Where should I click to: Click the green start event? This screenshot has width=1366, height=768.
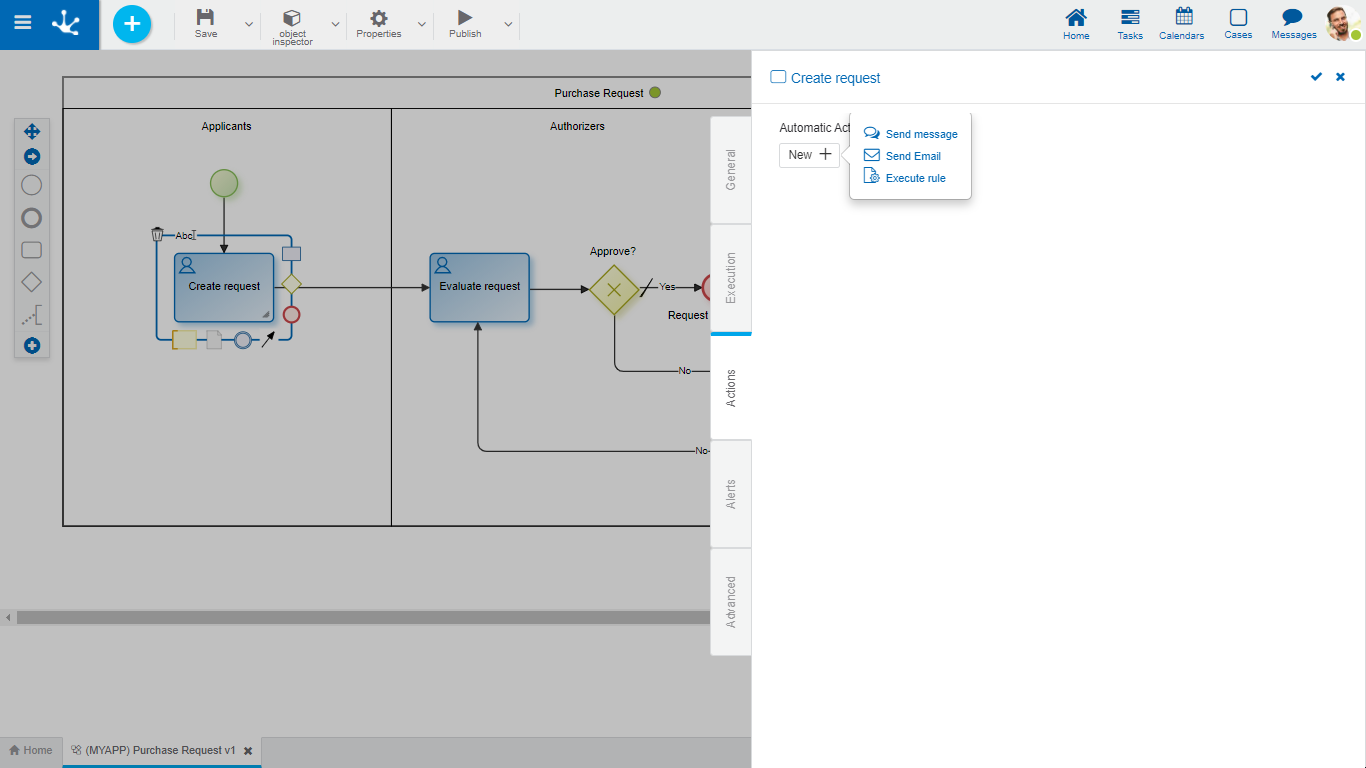(x=224, y=183)
